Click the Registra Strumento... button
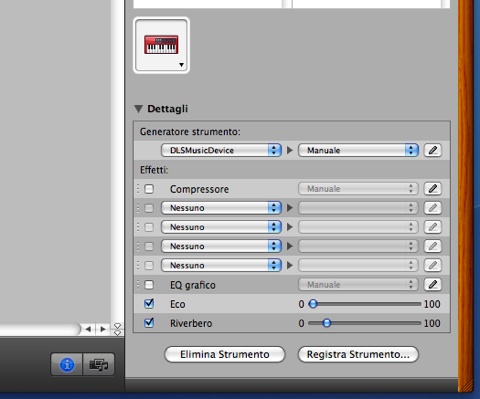The image size is (480, 399). (x=358, y=354)
